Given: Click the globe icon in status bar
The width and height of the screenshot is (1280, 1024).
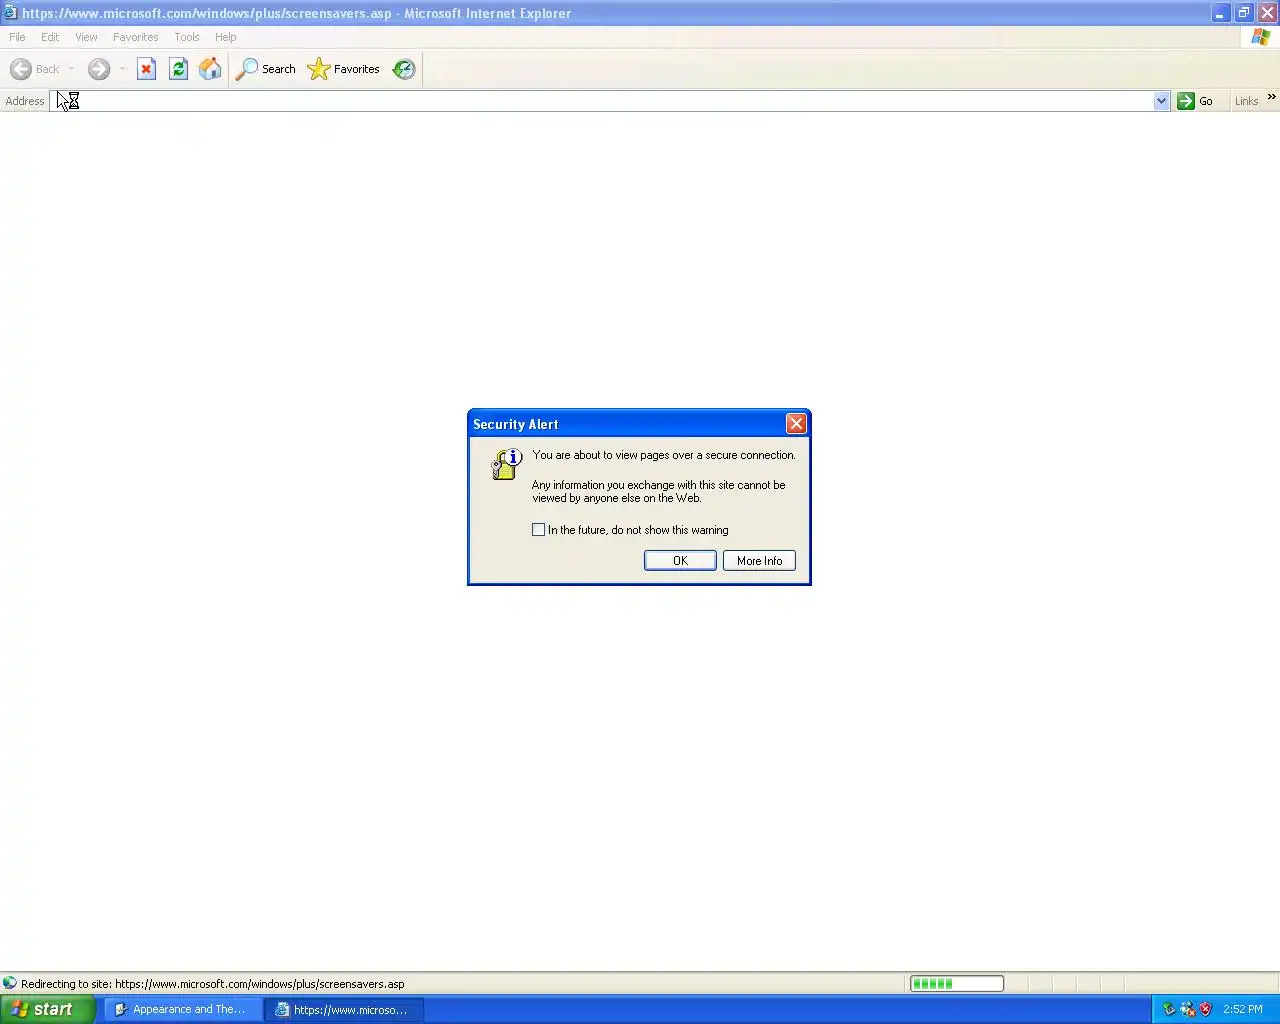Looking at the screenshot, I should tap(10, 983).
